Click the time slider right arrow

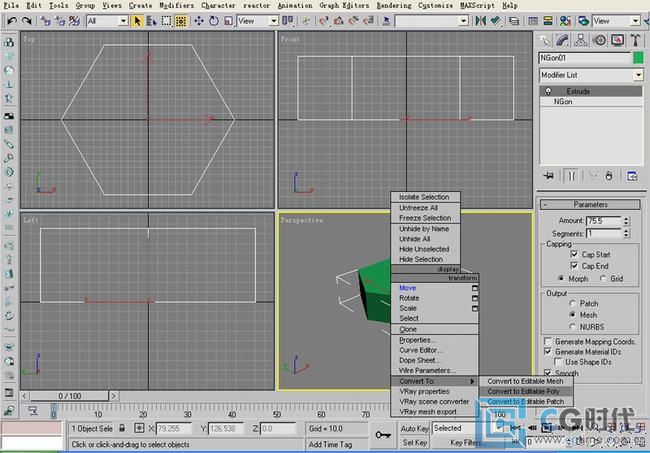[113, 396]
